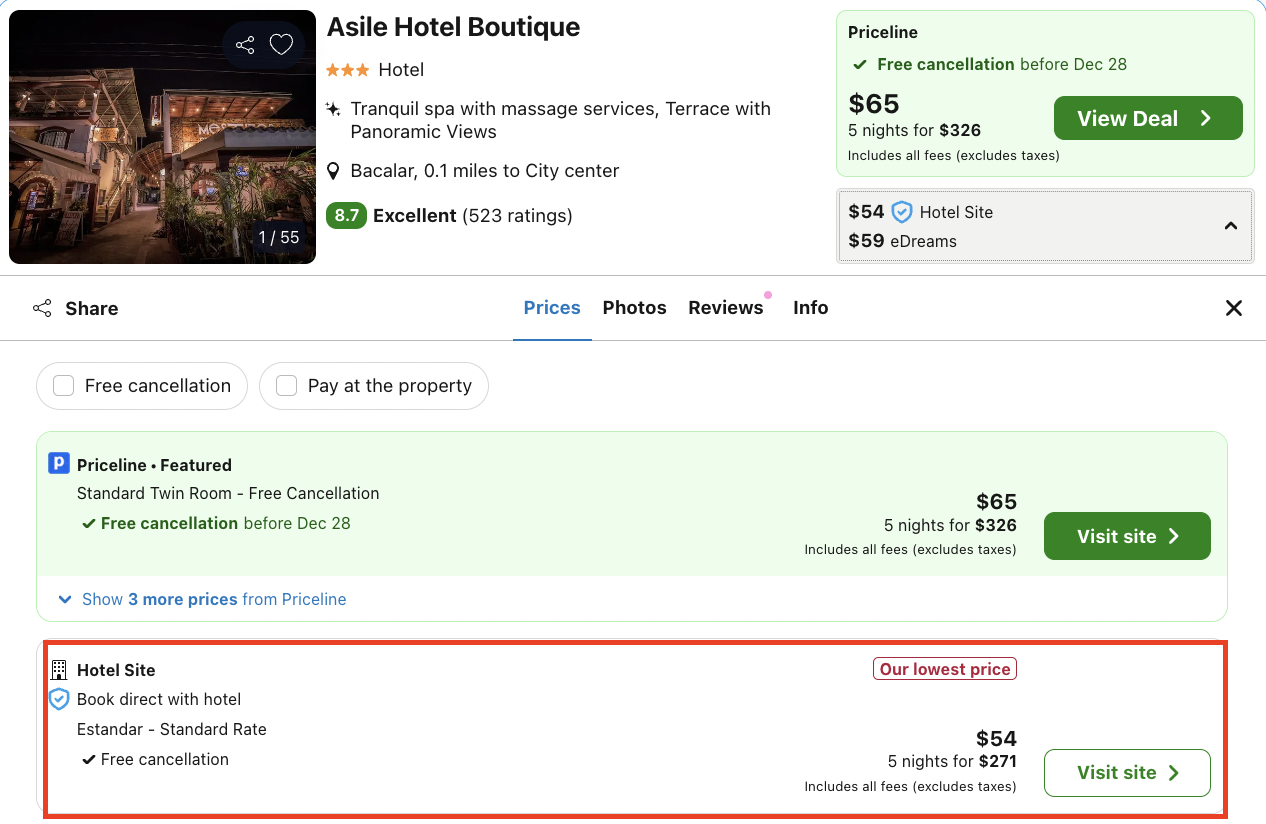1266x824 pixels.
Task: Save hotel by clicking the heart icon
Action: [280, 44]
